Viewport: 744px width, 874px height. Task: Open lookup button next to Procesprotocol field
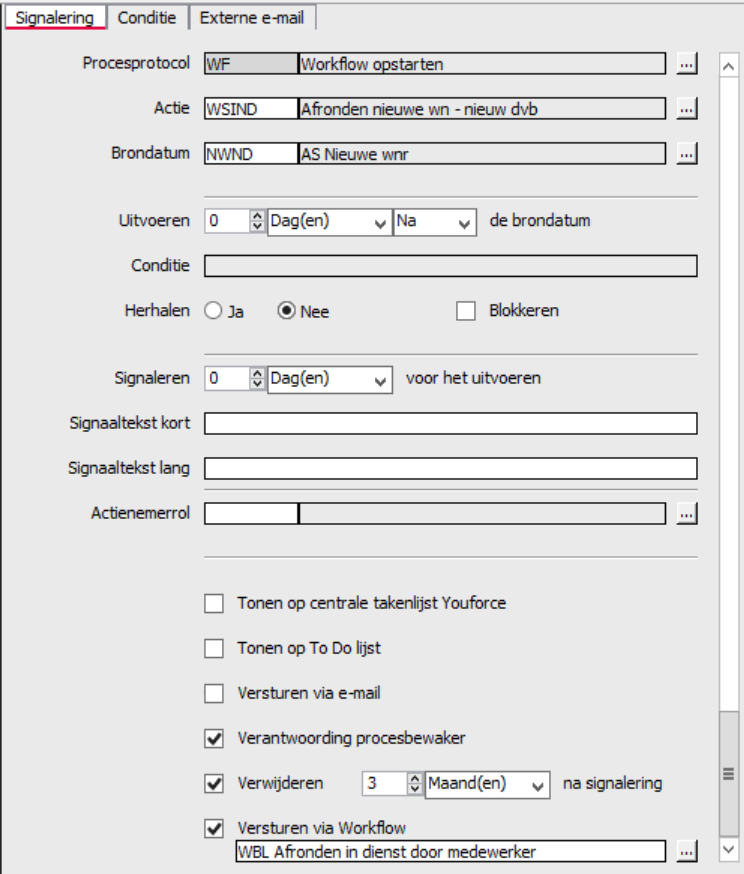687,64
